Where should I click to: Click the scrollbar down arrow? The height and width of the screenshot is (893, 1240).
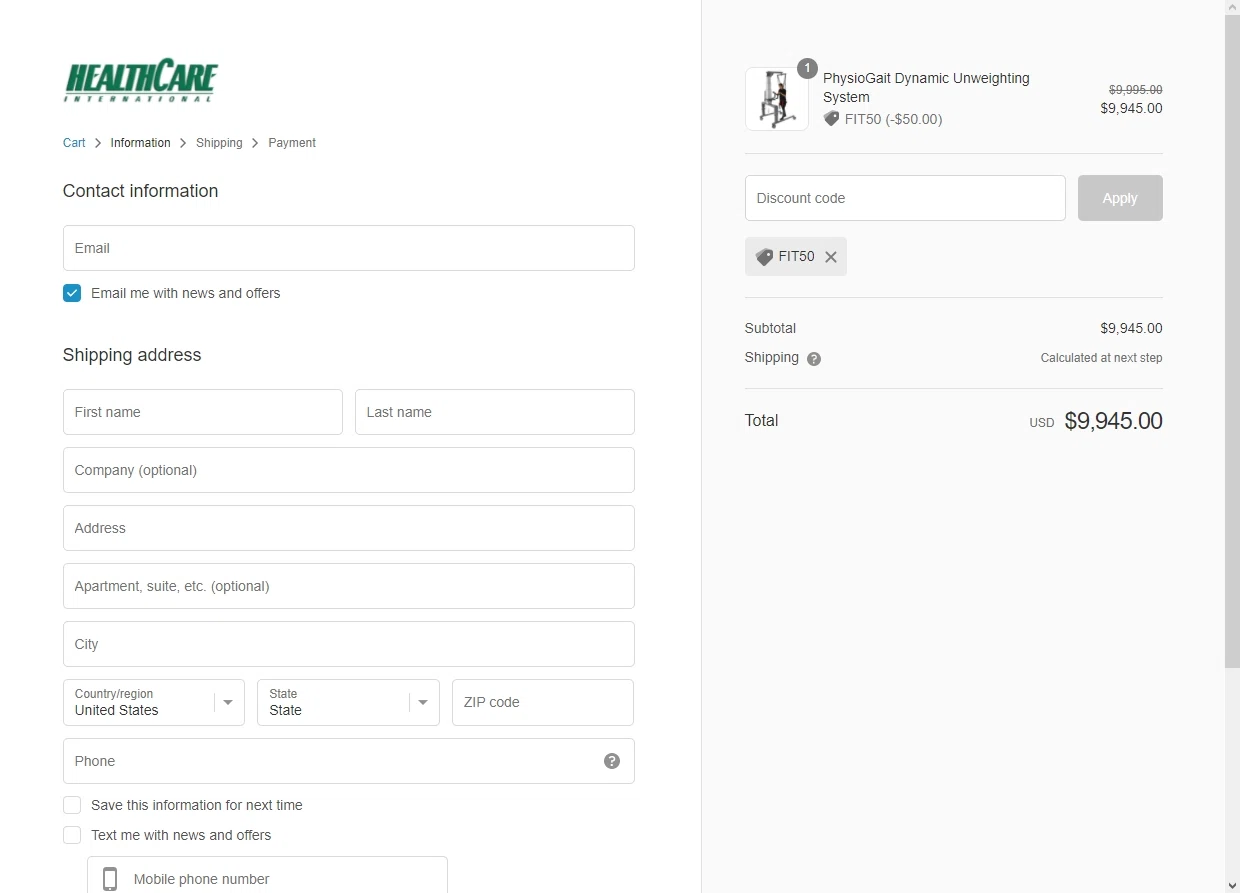pos(1232,885)
